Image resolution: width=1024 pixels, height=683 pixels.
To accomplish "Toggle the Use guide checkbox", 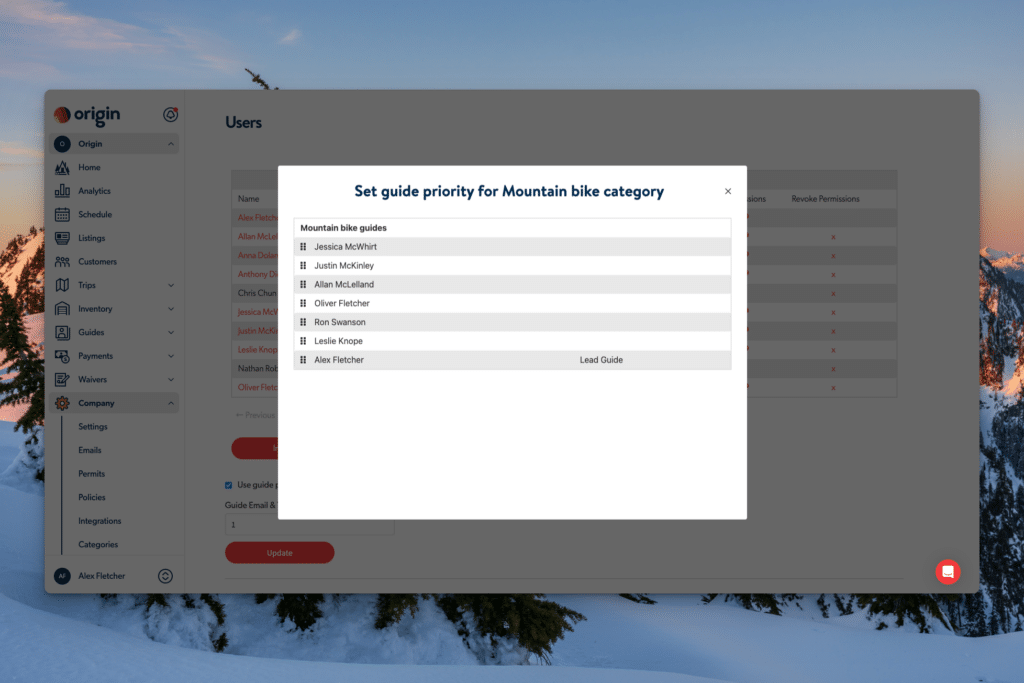I will (x=229, y=485).
